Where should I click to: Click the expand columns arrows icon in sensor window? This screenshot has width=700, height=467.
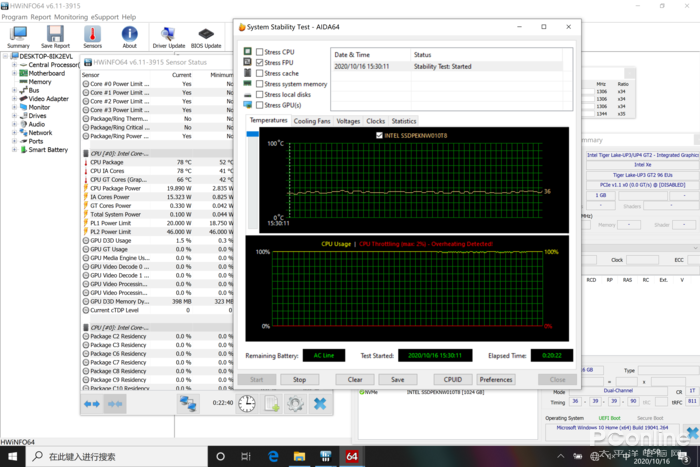click(92, 404)
